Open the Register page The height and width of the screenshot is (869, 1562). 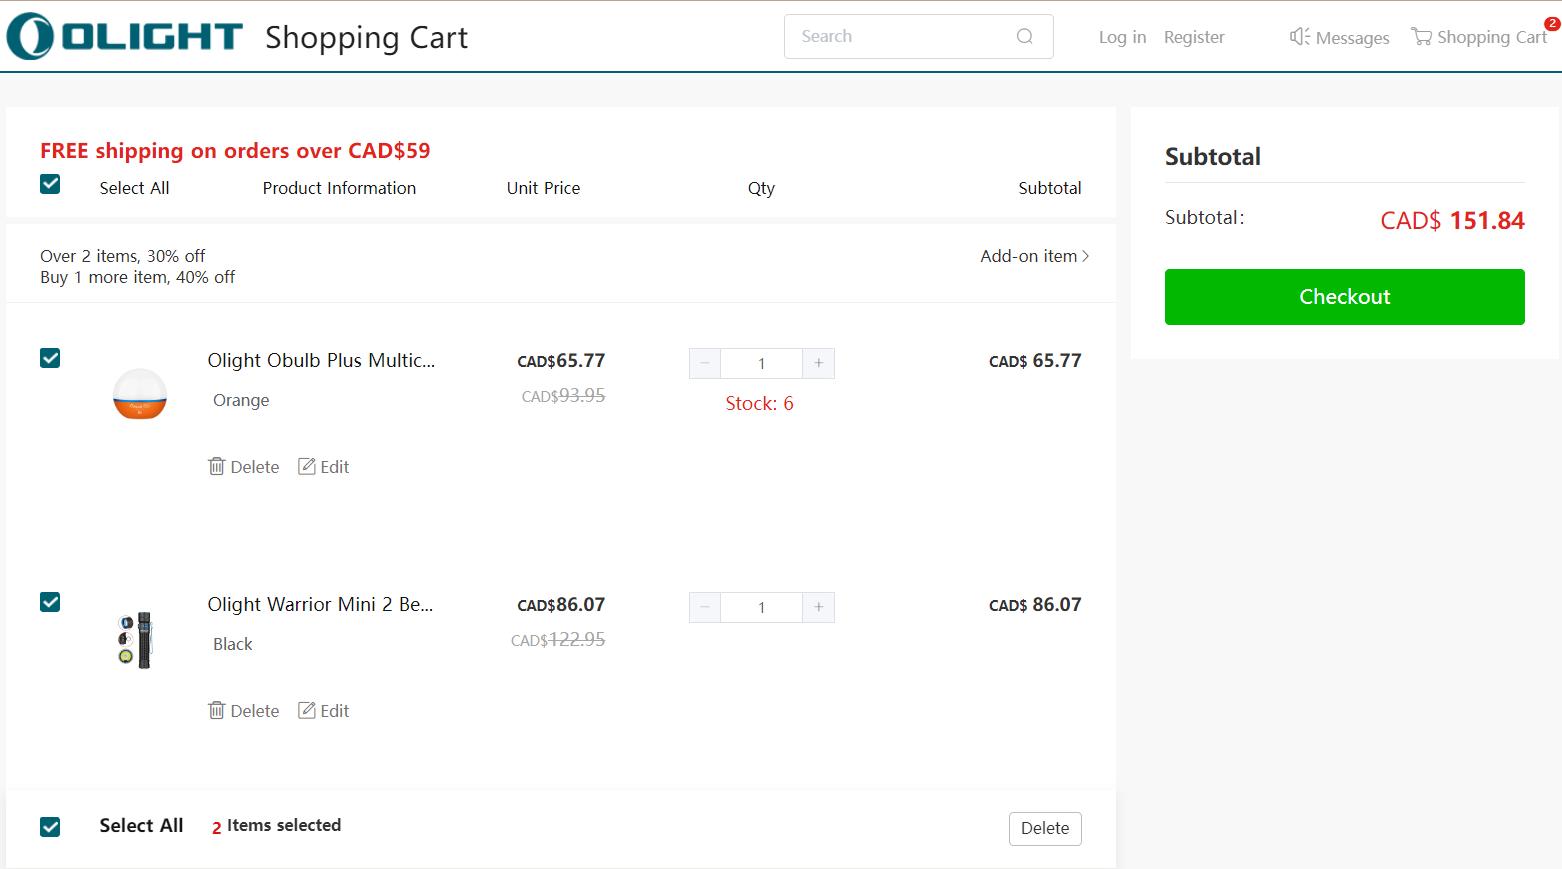pyautogui.click(x=1194, y=37)
